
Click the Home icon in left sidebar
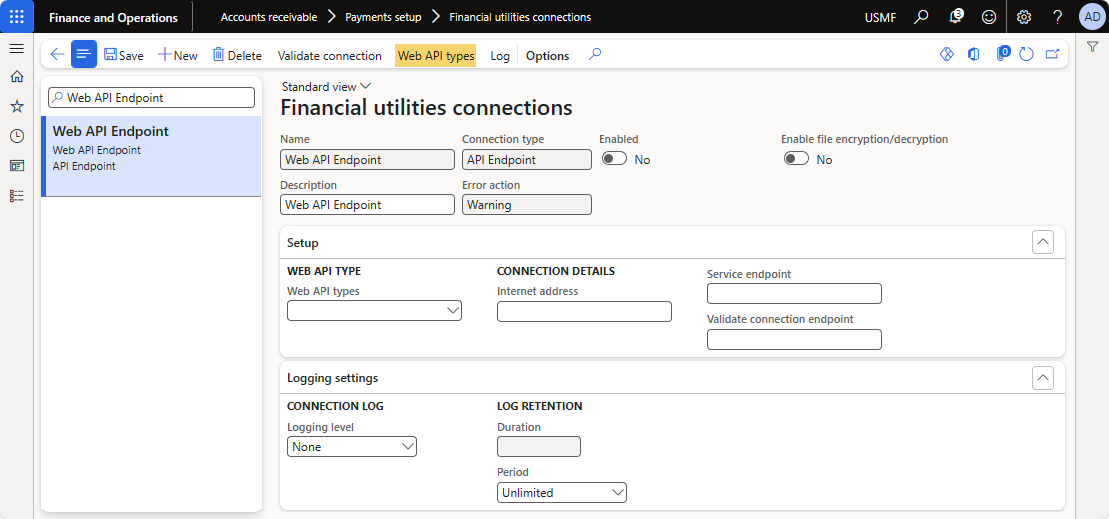(16, 76)
